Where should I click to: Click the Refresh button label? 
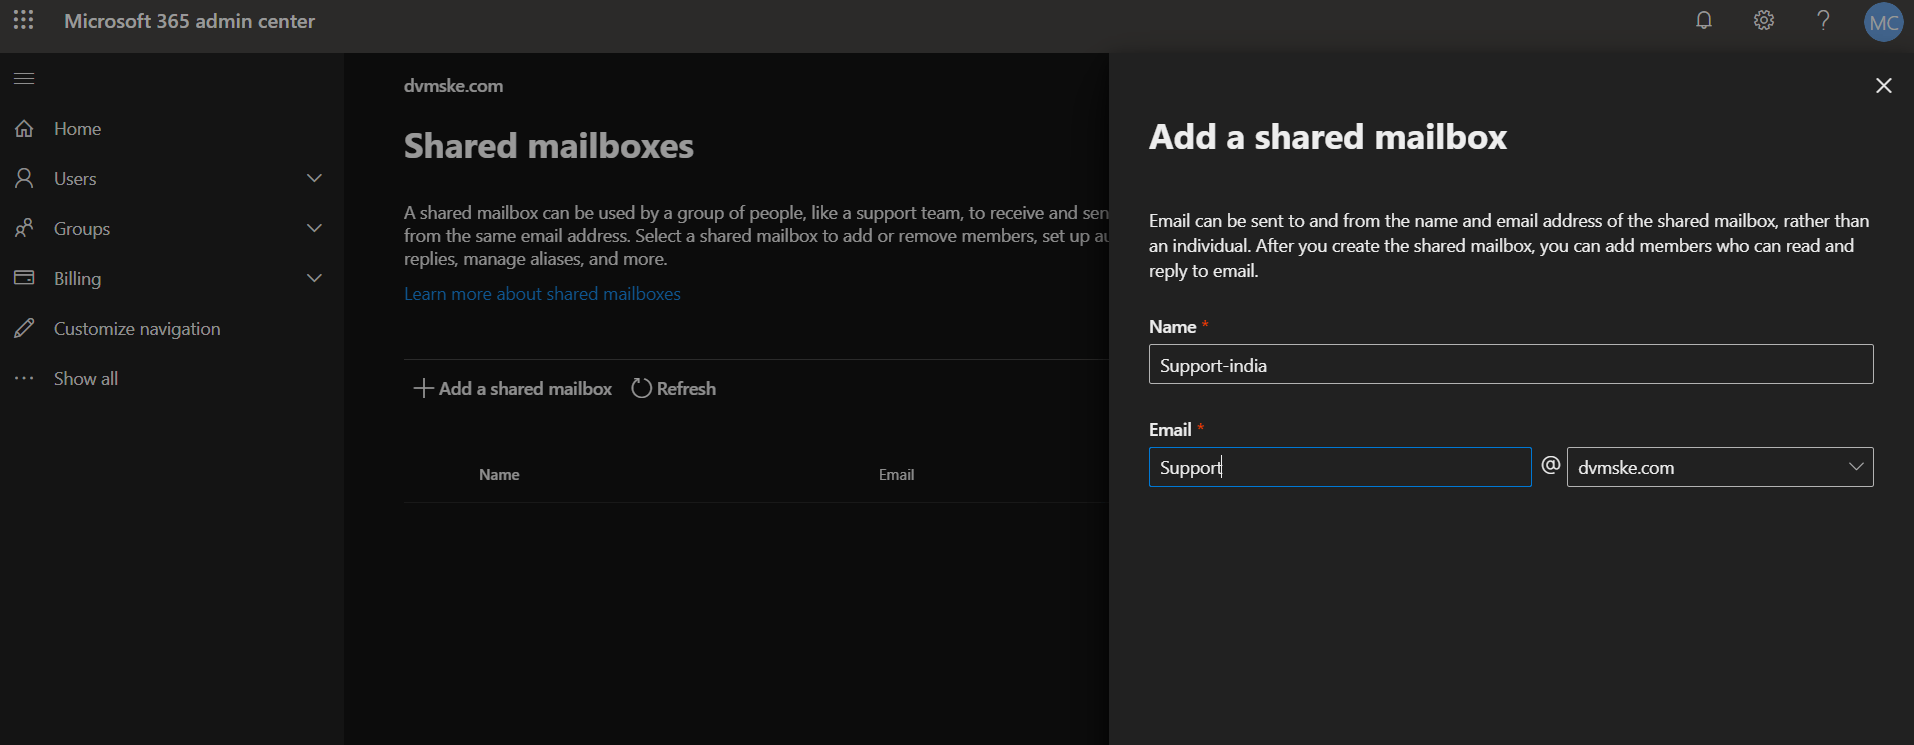[x=686, y=389]
